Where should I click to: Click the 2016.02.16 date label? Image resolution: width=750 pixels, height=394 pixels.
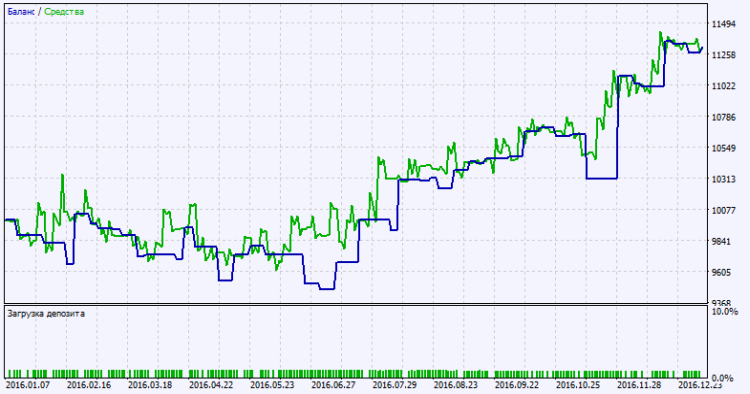pos(88,385)
